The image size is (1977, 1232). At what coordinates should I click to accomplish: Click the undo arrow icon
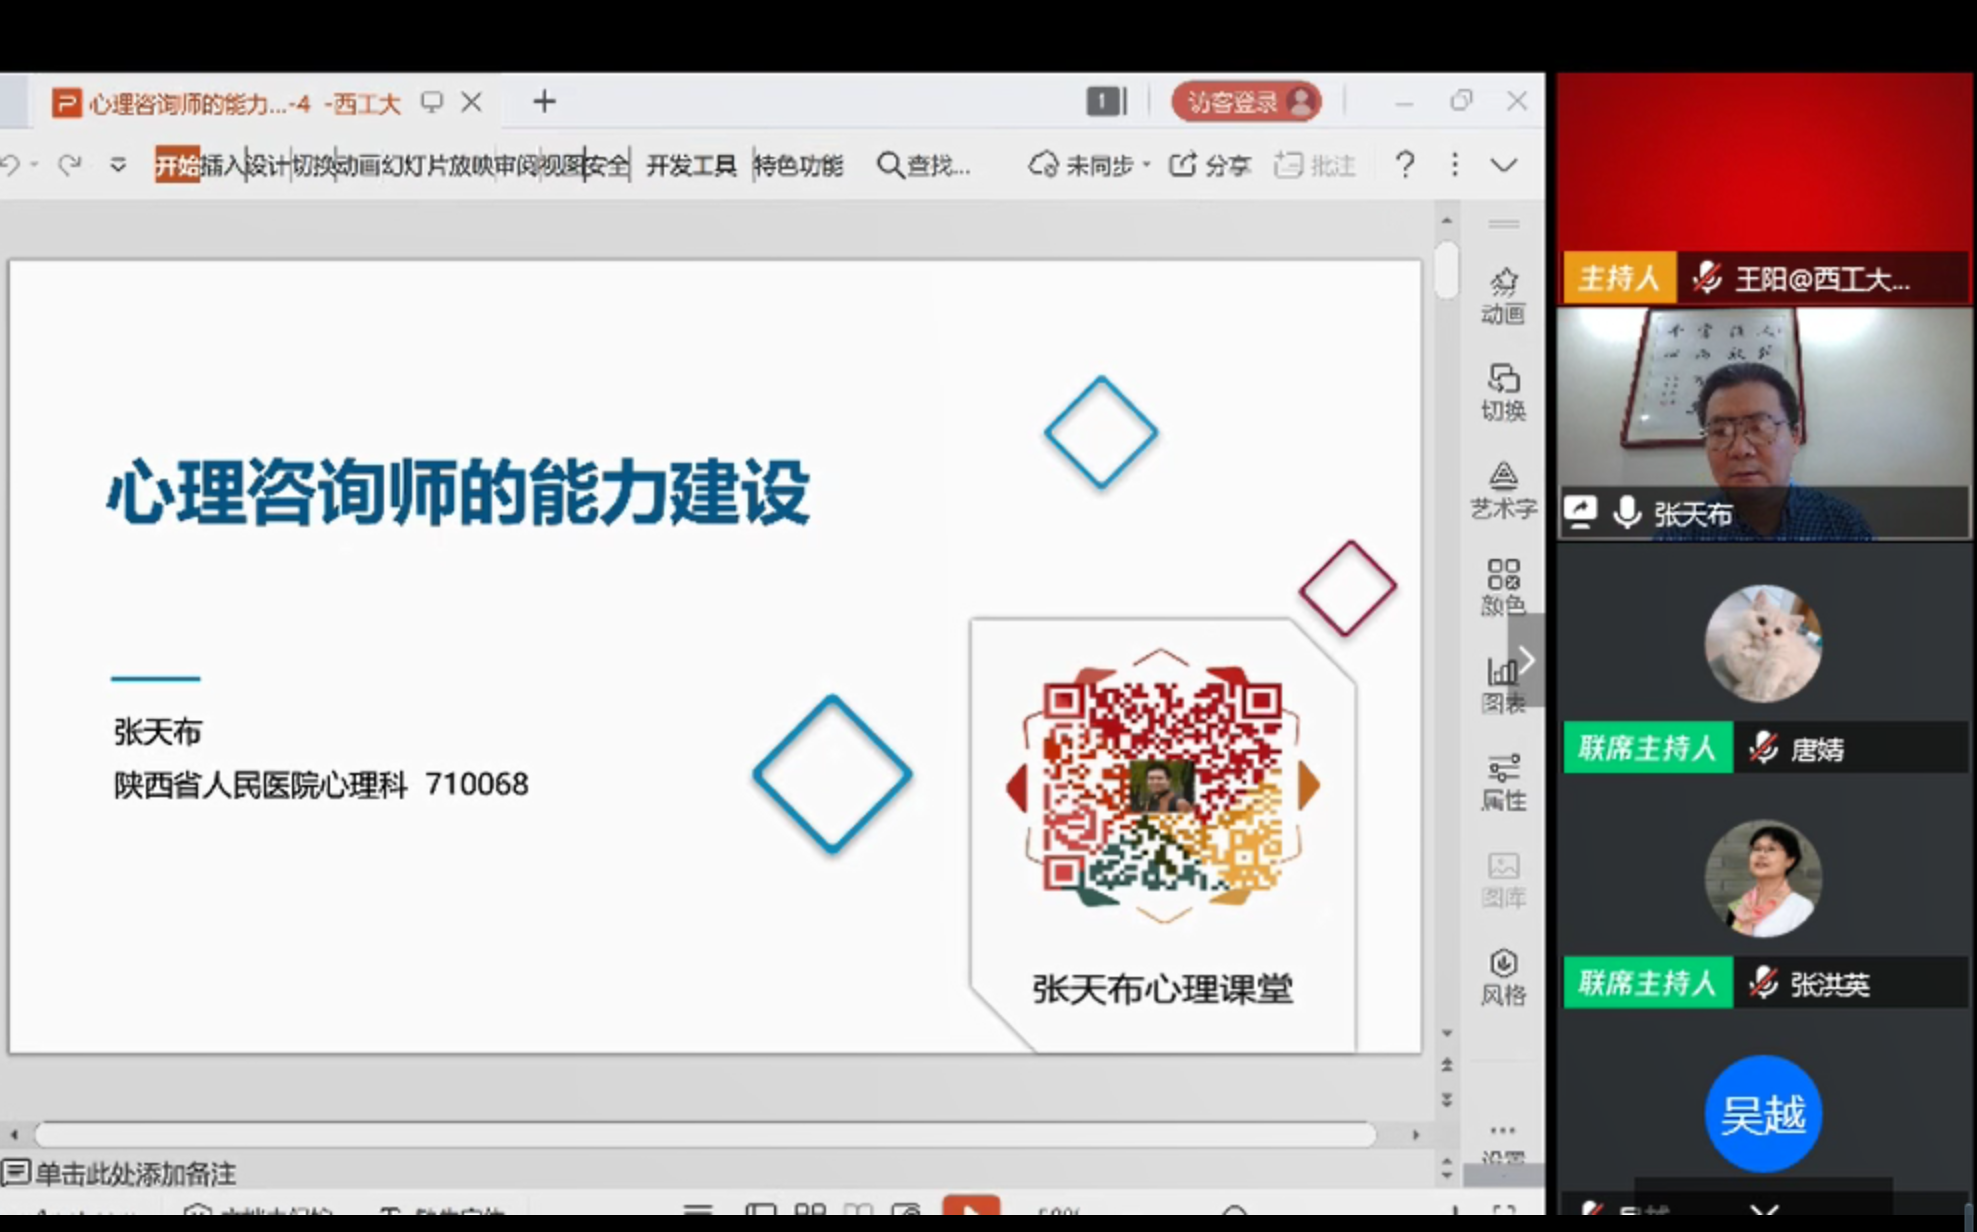point(10,164)
